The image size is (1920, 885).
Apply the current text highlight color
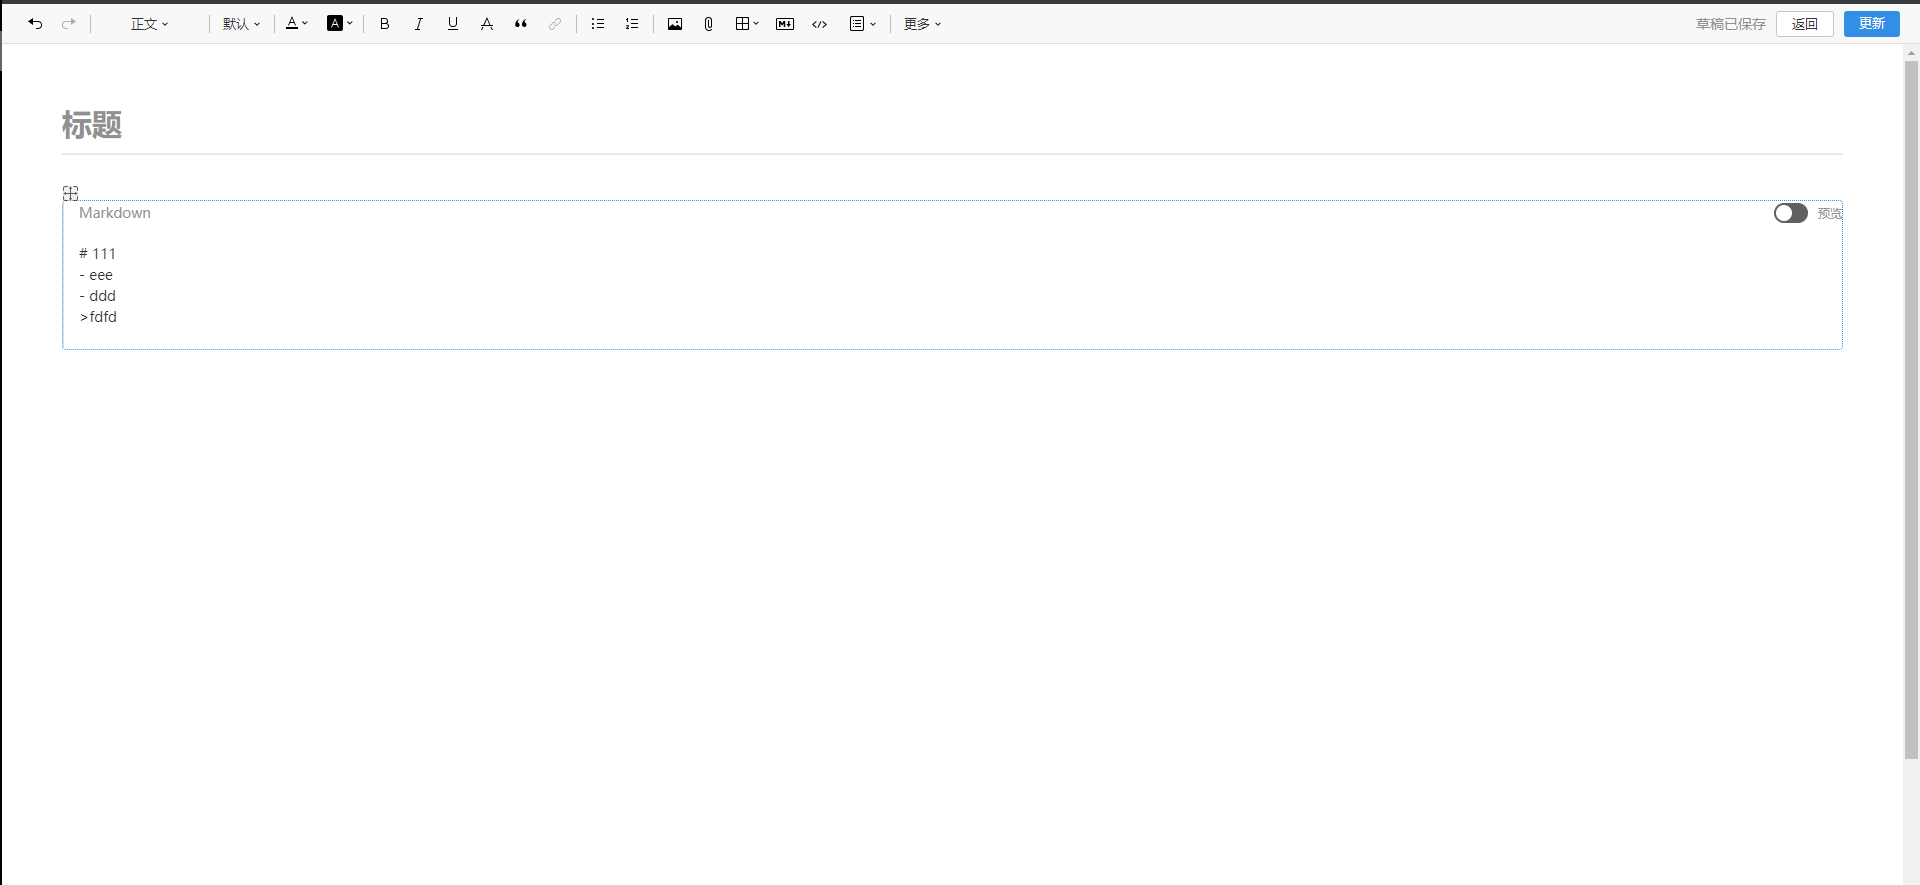[335, 24]
